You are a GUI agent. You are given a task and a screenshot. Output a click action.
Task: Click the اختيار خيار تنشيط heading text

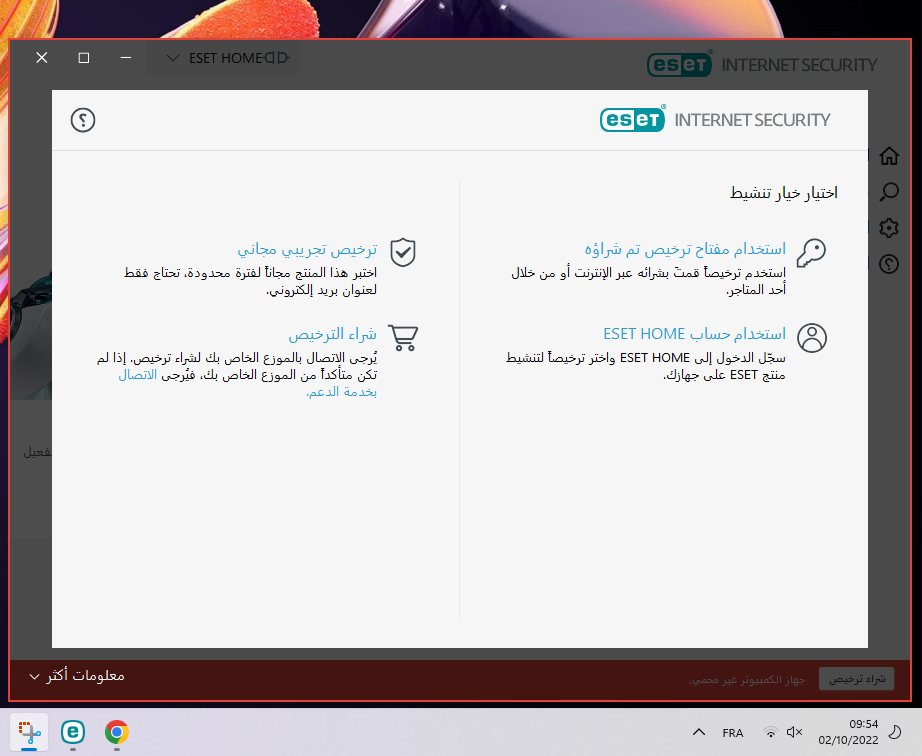(x=784, y=193)
